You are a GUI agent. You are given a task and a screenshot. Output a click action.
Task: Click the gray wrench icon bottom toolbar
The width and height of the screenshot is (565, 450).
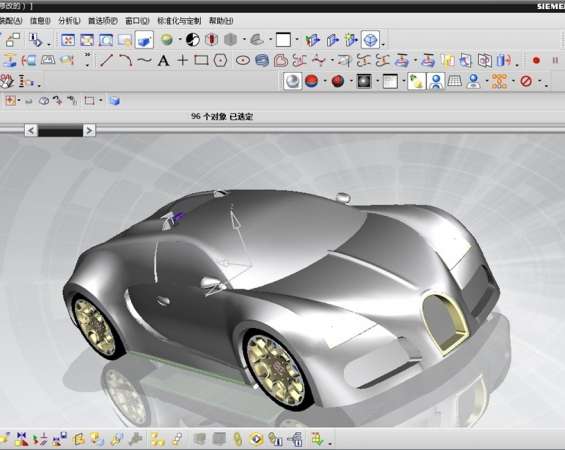coord(135,439)
